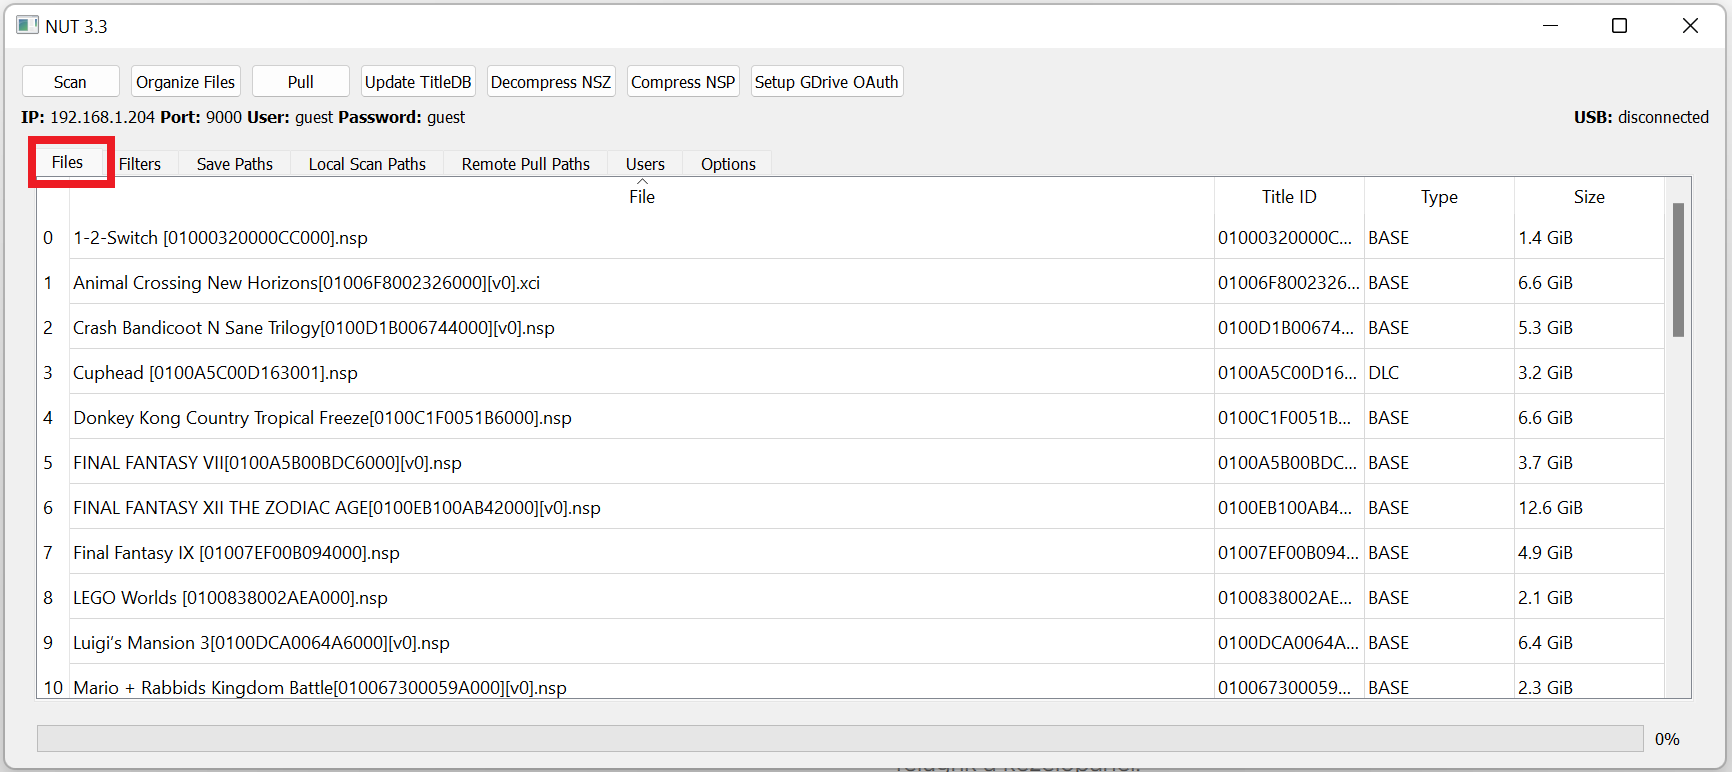Run Update TitleDB
Screen dimensions: 1732x772
(418, 82)
